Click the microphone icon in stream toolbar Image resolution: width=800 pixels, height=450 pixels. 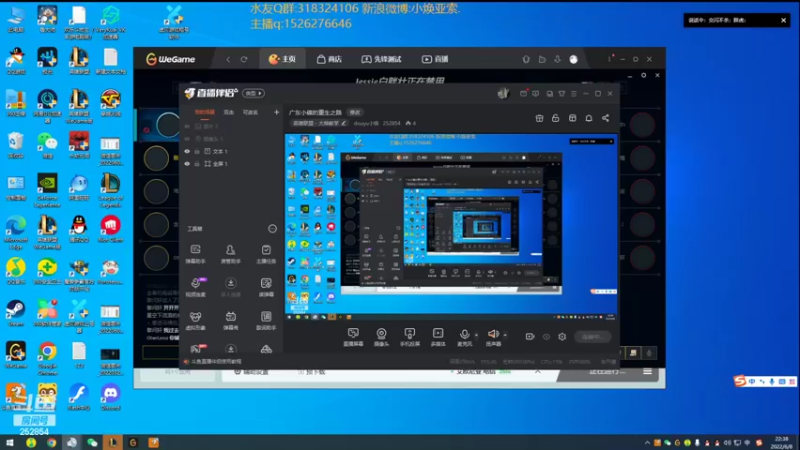click(x=464, y=334)
